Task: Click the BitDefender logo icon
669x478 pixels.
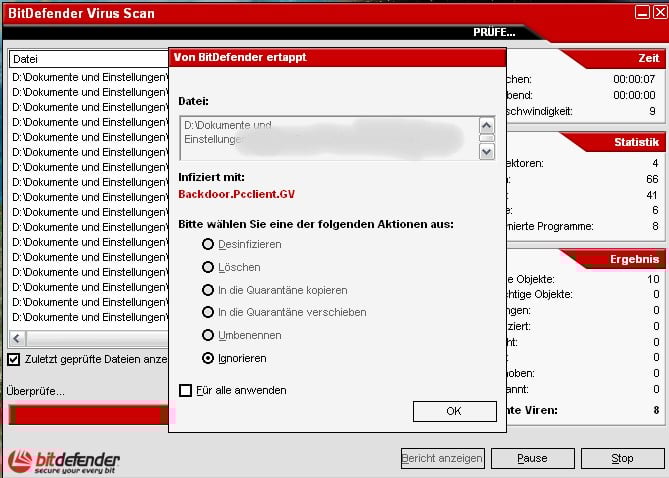Action: (x=20, y=461)
